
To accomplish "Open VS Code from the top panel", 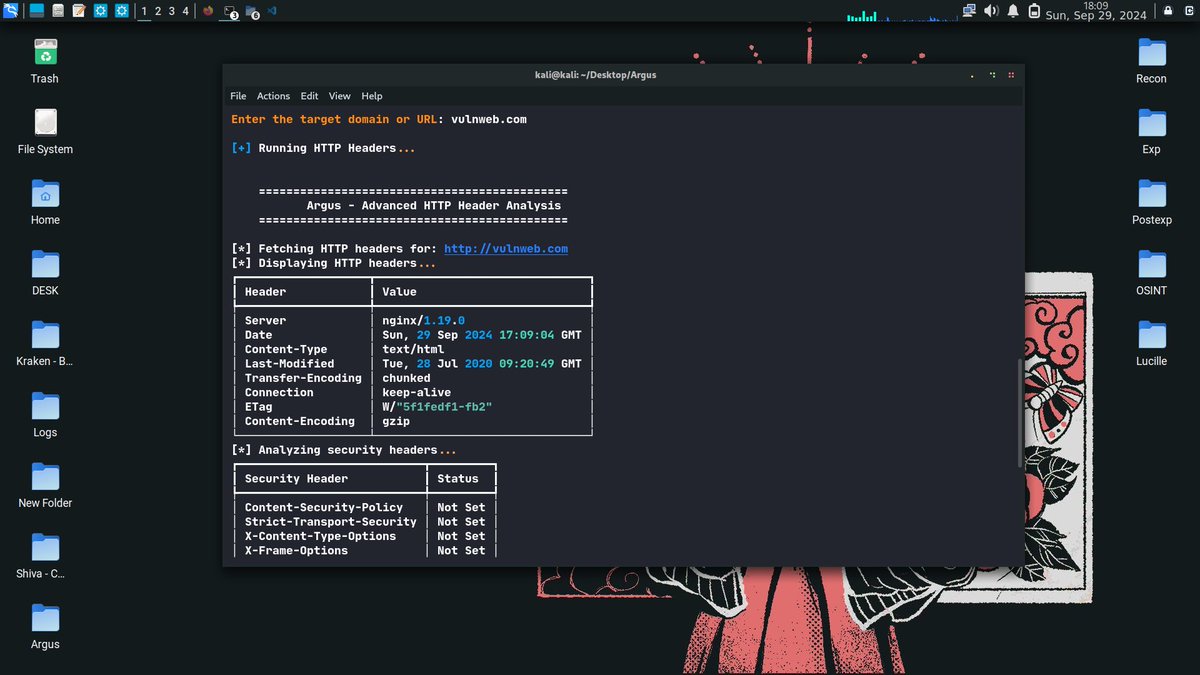I will (x=272, y=11).
